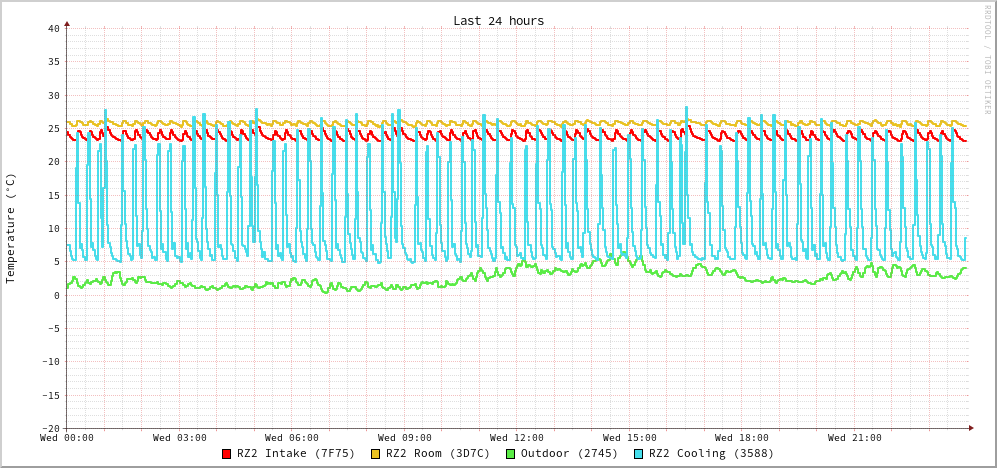
Task: Click the arrowhead at the time axis end
Action: point(970,428)
